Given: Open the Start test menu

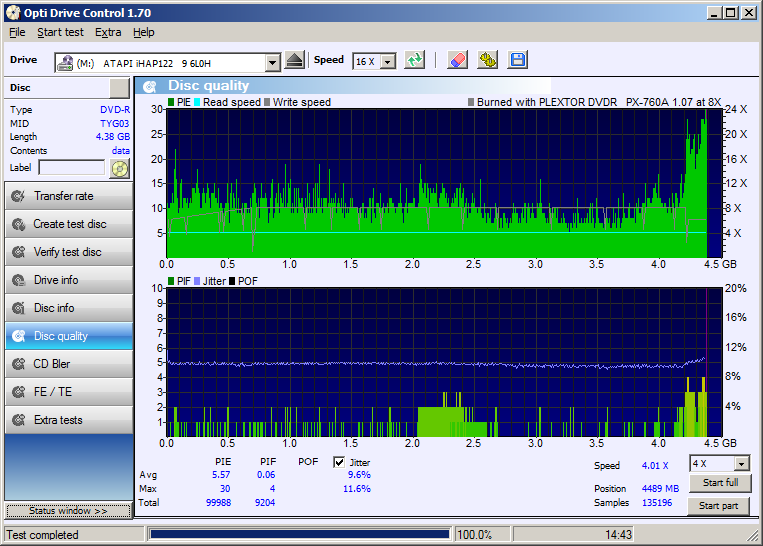Looking at the screenshot, I should pos(60,33).
